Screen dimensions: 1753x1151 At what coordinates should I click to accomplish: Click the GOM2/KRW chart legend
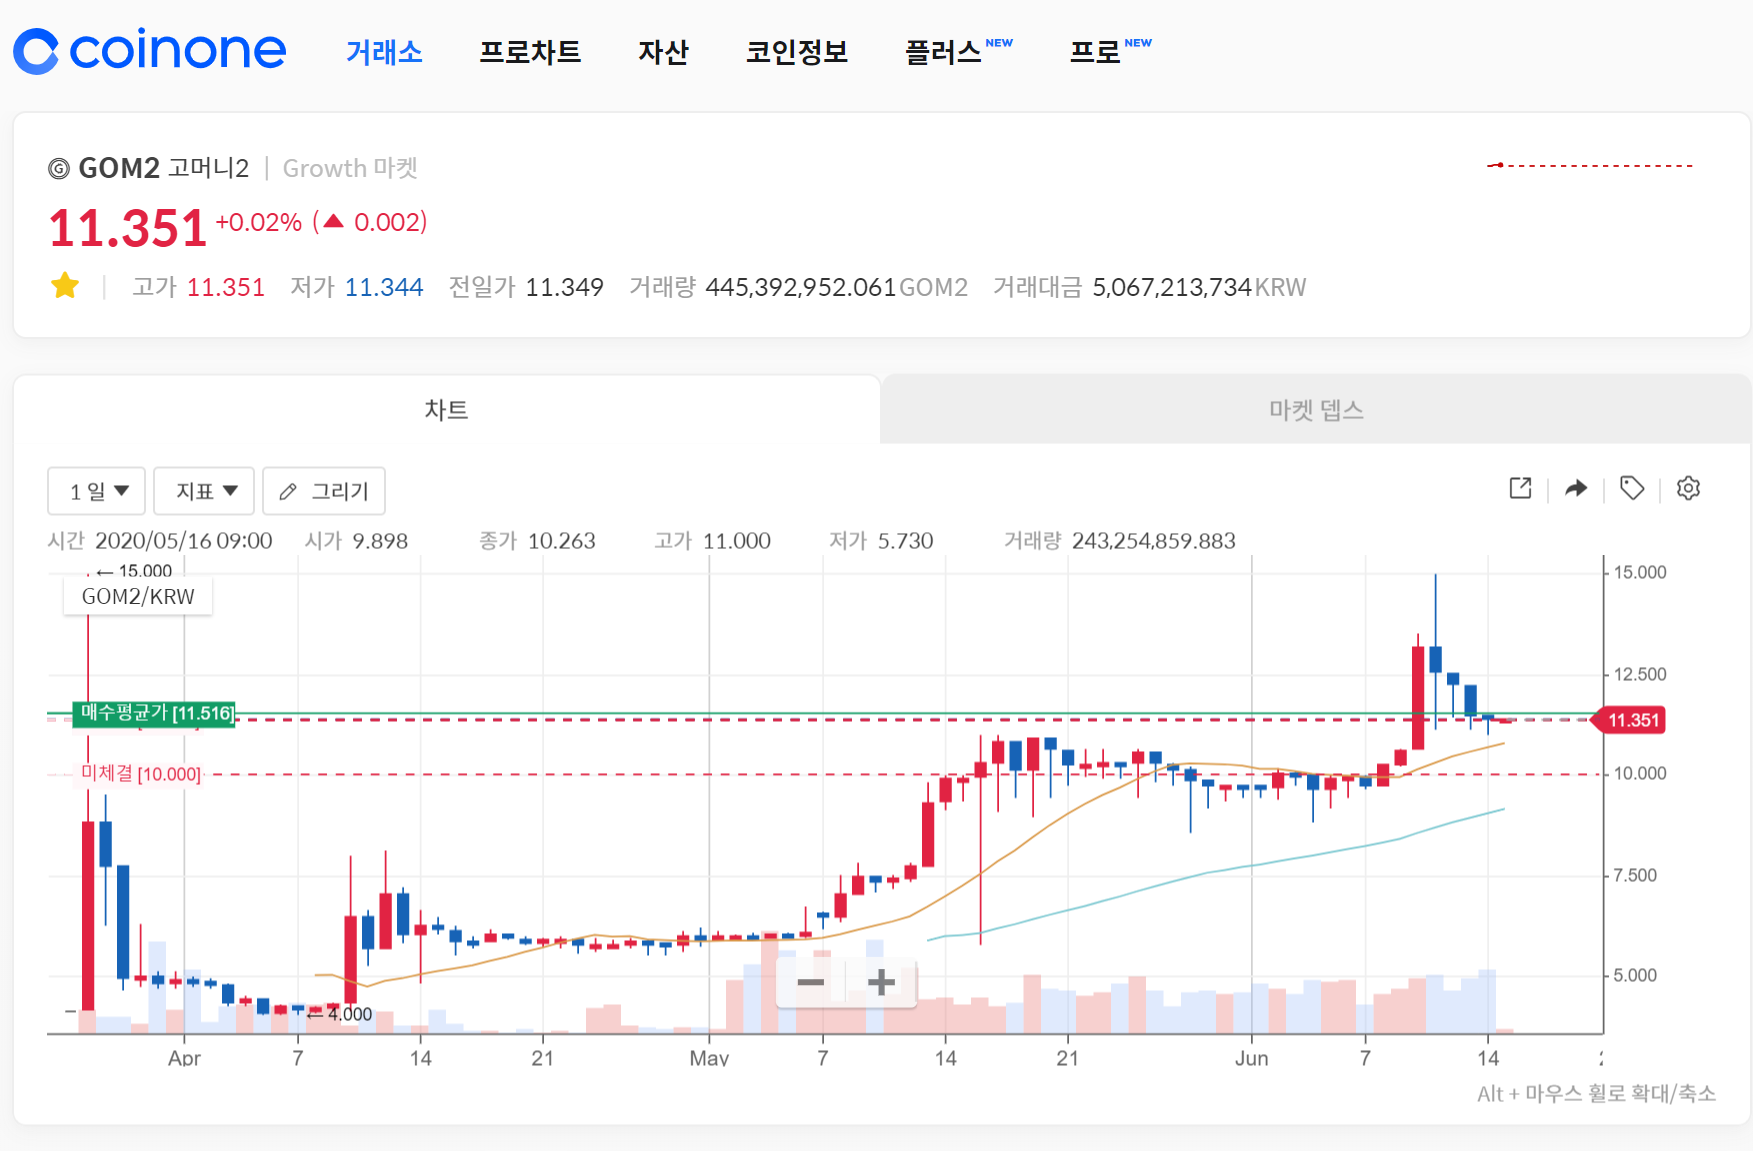tap(138, 597)
